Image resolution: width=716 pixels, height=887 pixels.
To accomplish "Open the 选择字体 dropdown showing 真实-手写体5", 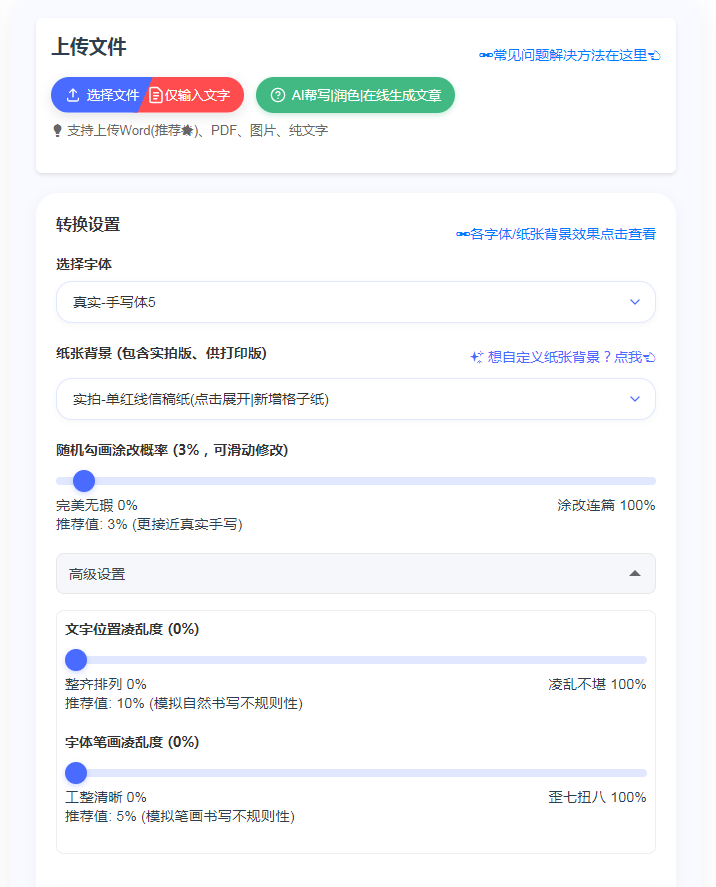I will 356,302.
